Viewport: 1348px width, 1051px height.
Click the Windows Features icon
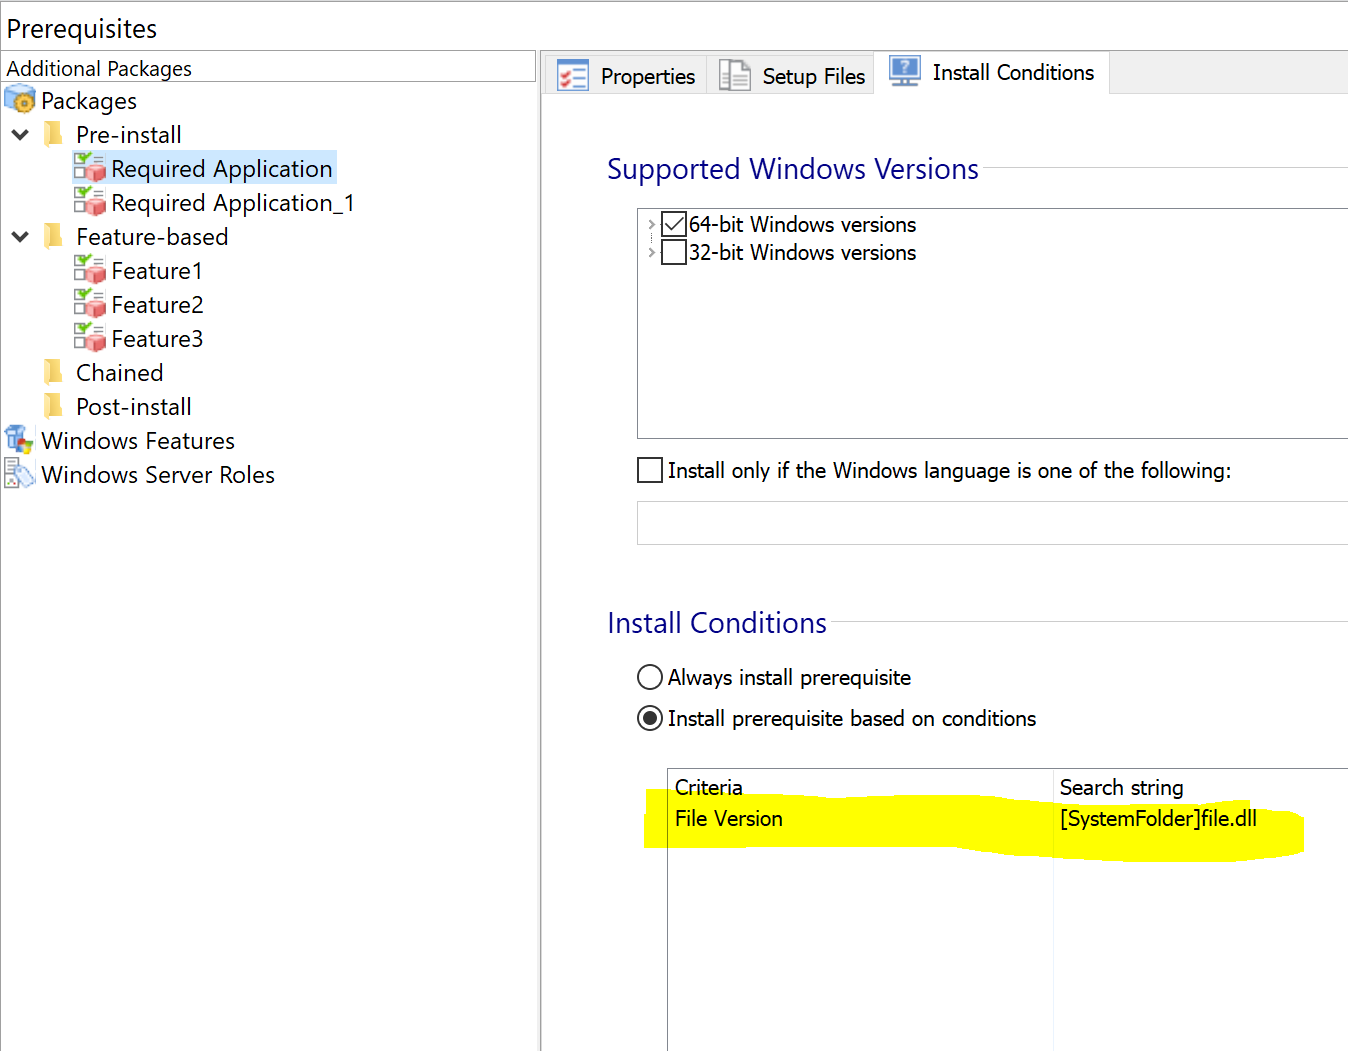tap(20, 440)
